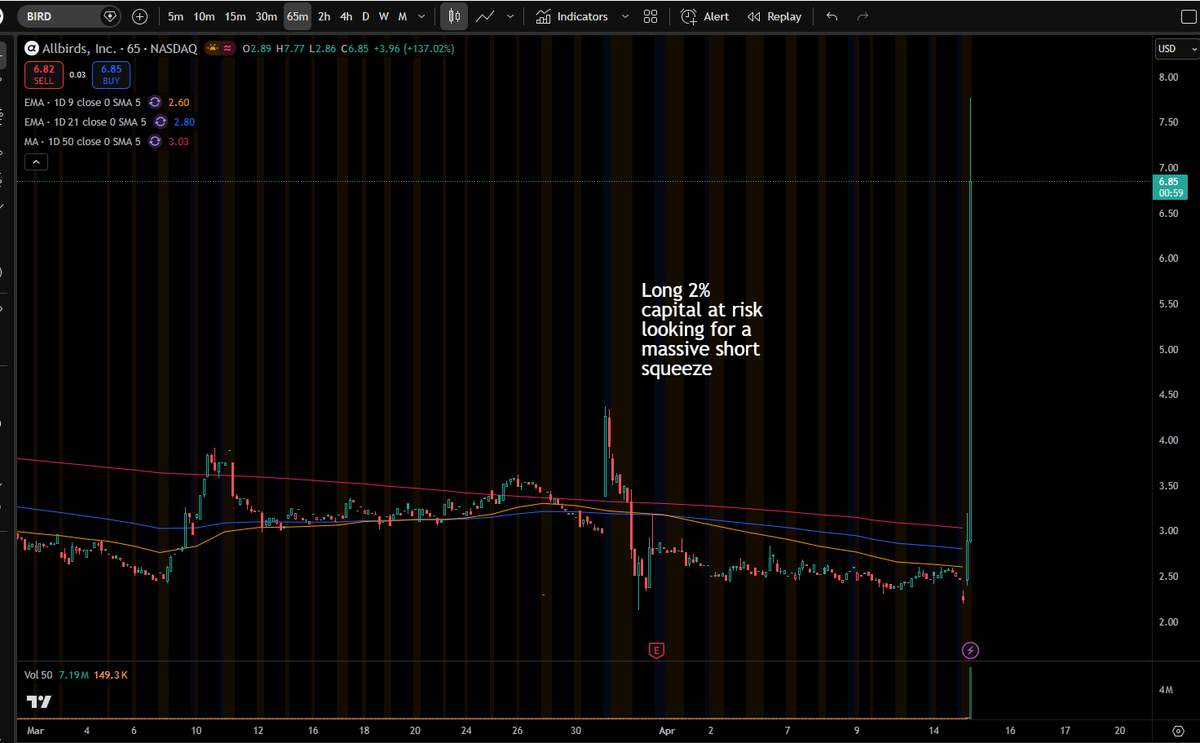Click the pink wavy data status icon

click(228, 48)
